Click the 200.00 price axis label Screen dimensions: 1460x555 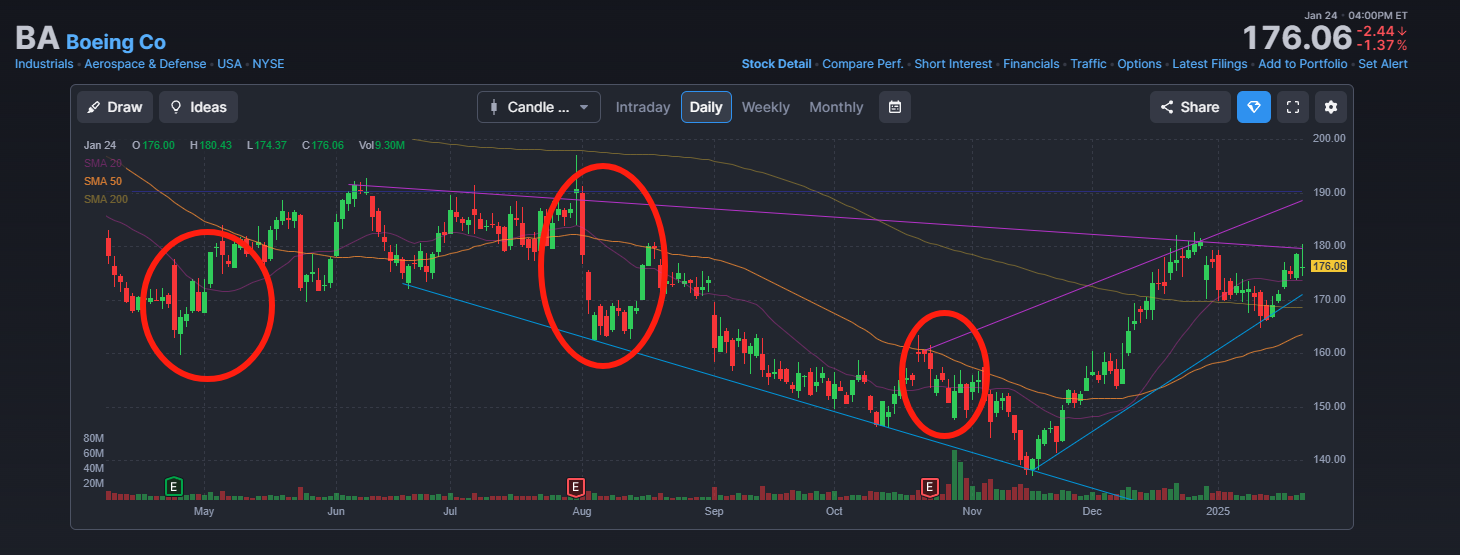click(1328, 138)
